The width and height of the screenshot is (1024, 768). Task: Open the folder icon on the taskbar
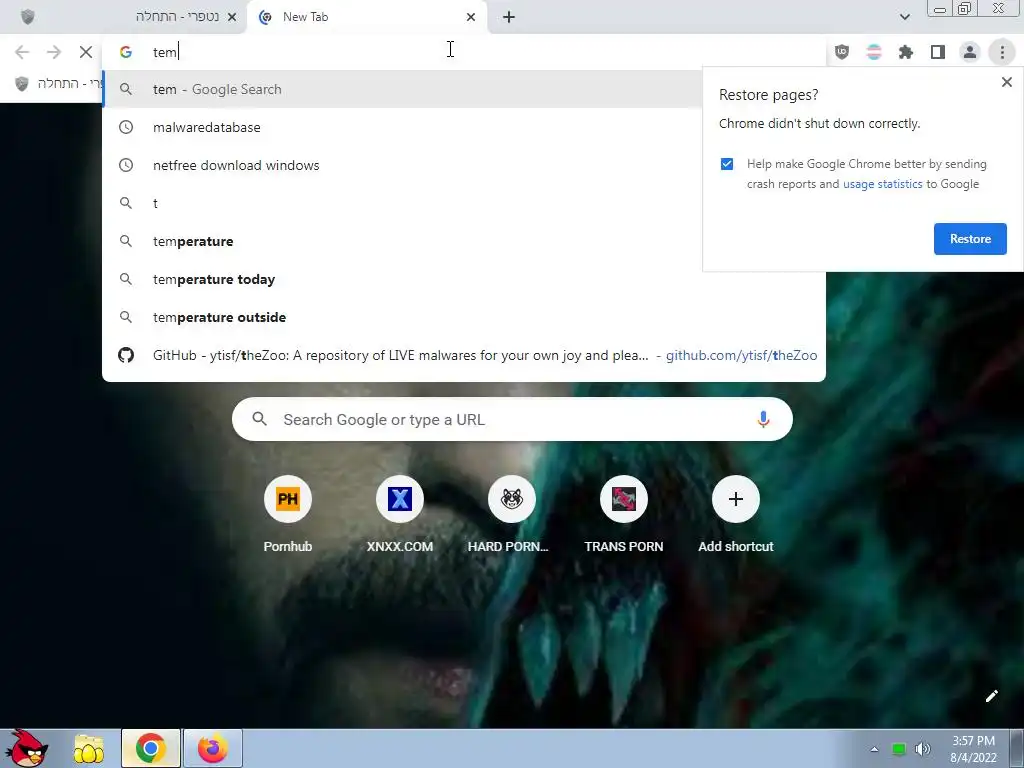[88, 749]
